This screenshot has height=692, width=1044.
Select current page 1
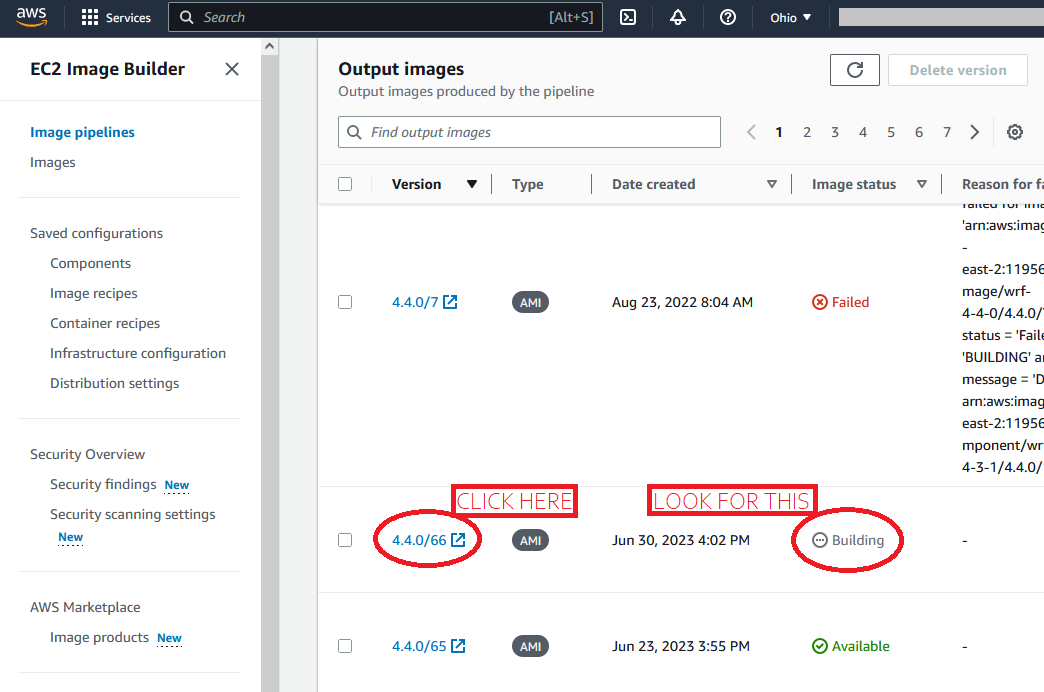point(779,132)
